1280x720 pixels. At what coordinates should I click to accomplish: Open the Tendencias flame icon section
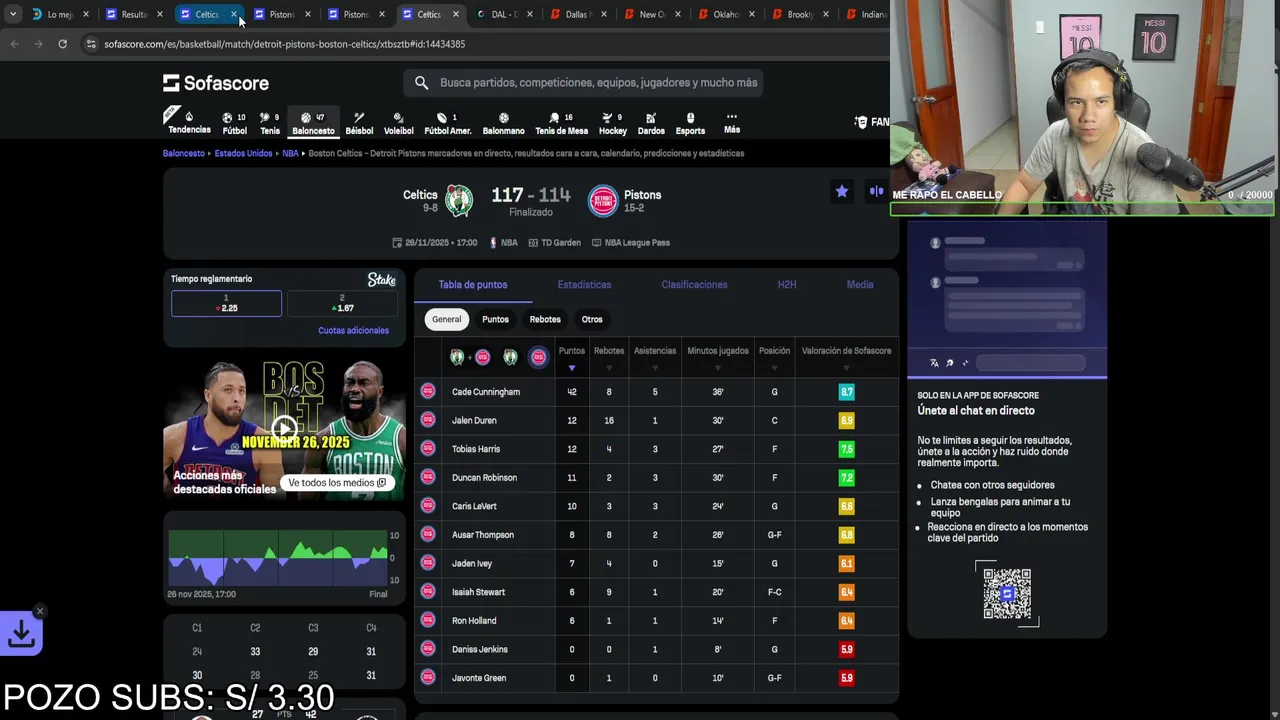point(189,122)
